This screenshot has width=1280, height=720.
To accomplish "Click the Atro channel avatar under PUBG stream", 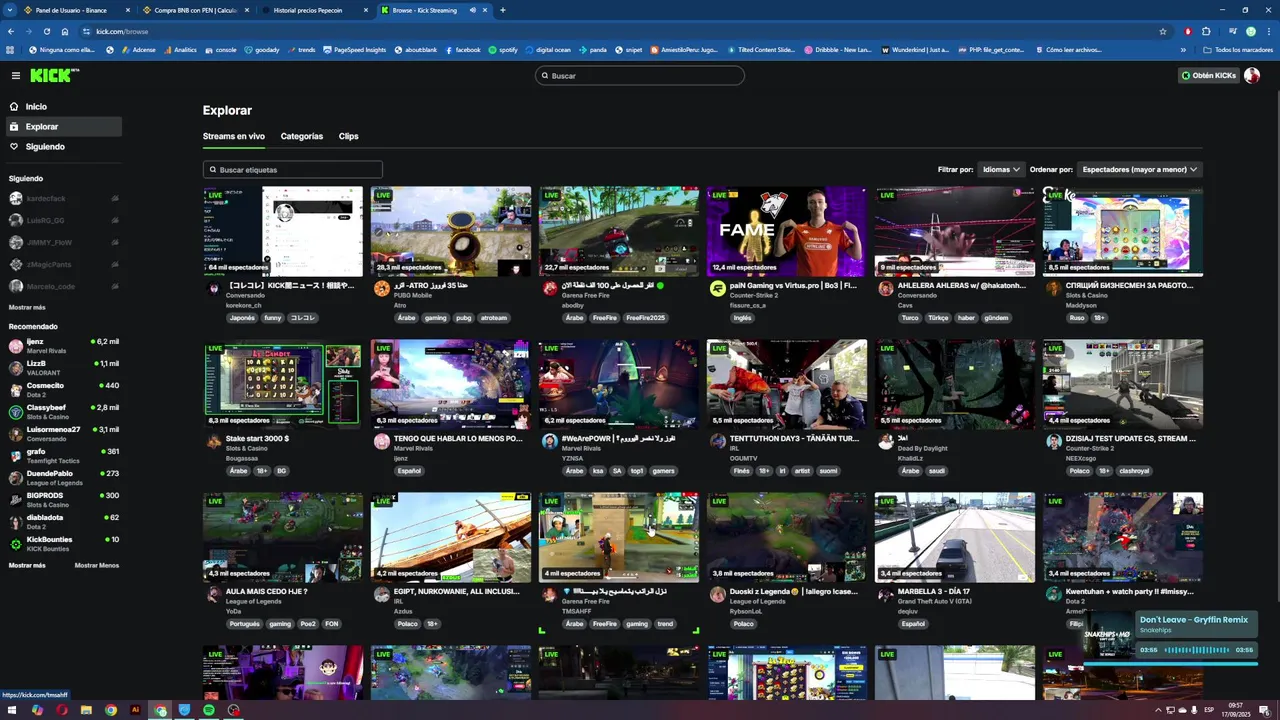I will (381, 289).
